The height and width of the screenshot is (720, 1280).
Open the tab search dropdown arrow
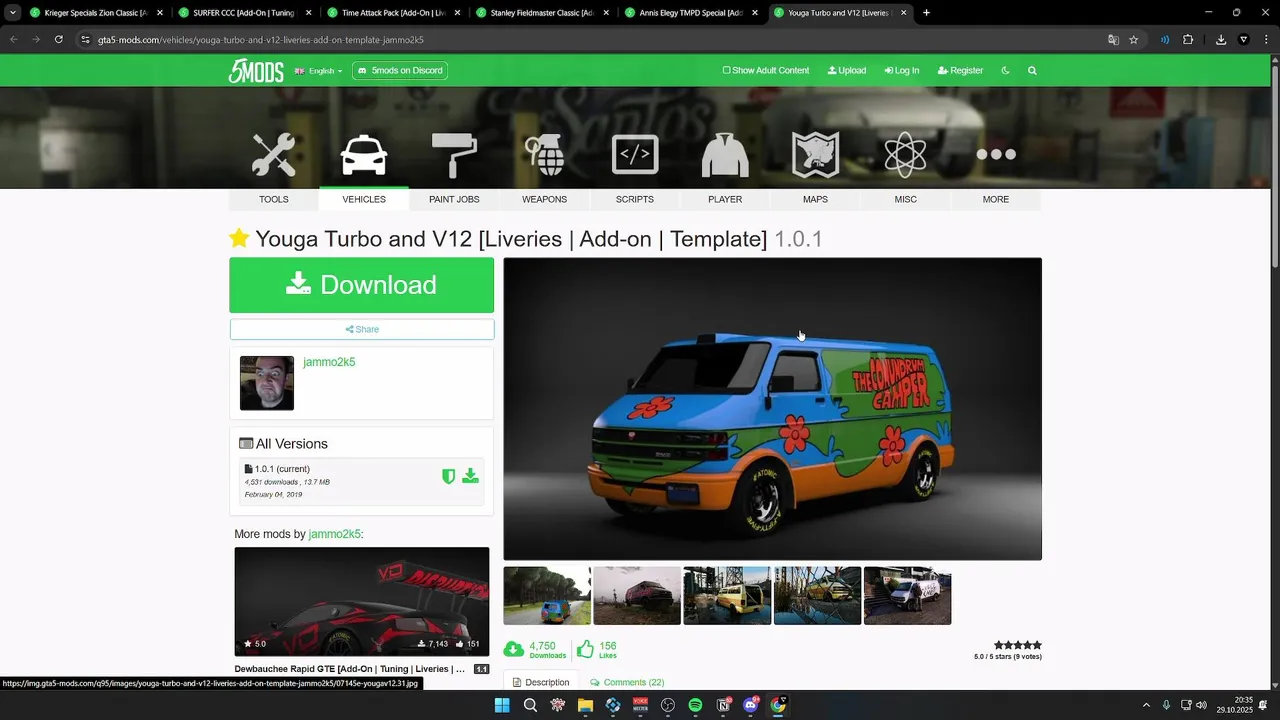pyautogui.click(x=12, y=13)
